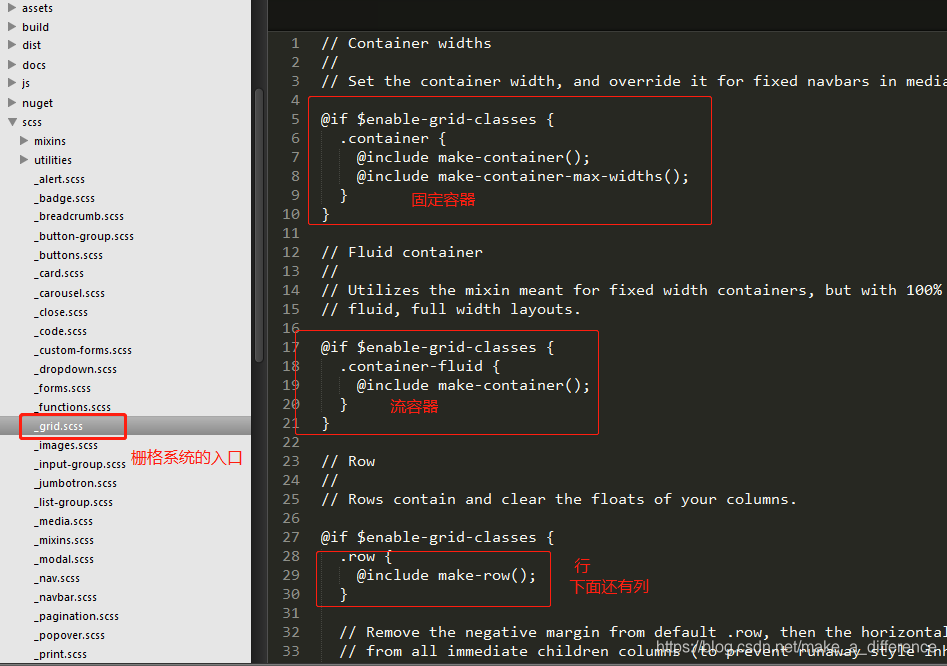The width and height of the screenshot is (947, 666).
Task: Select the dist folder label
Action: [x=31, y=45]
